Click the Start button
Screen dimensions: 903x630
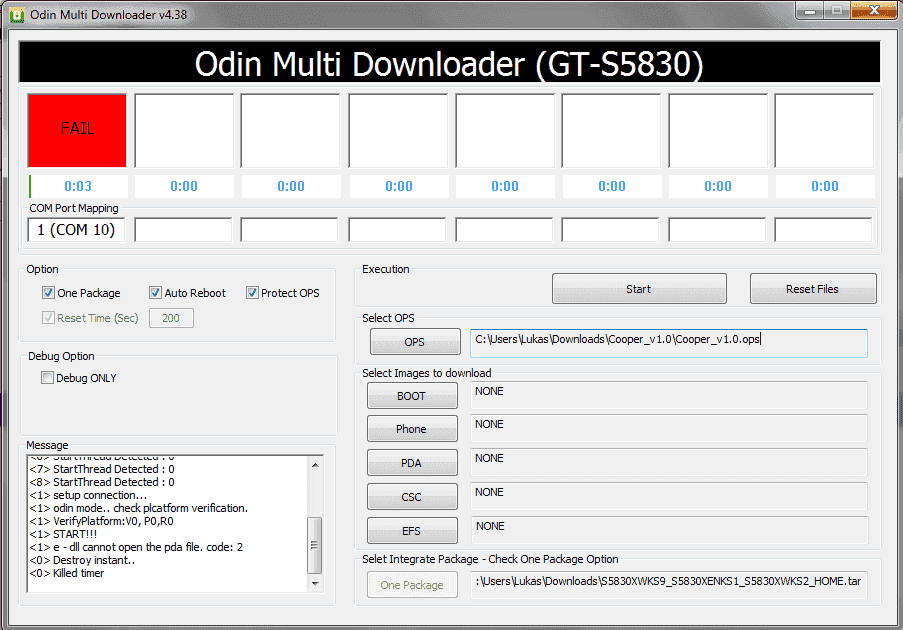(639, 289)
